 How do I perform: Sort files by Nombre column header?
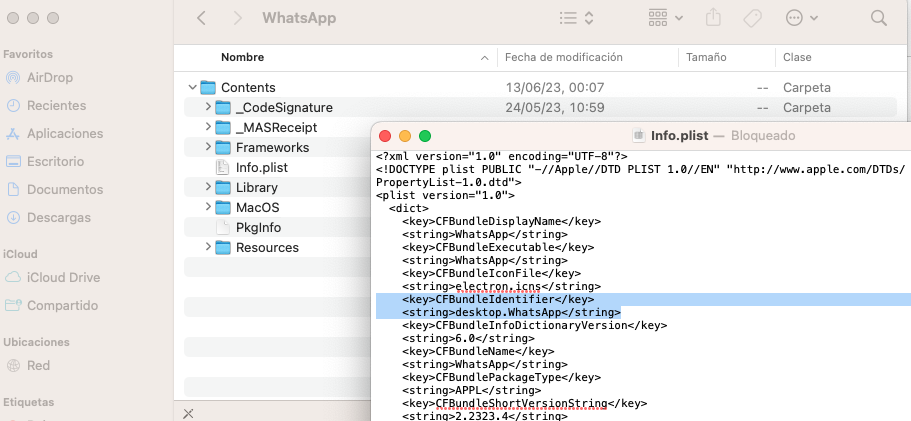[242, 58]
